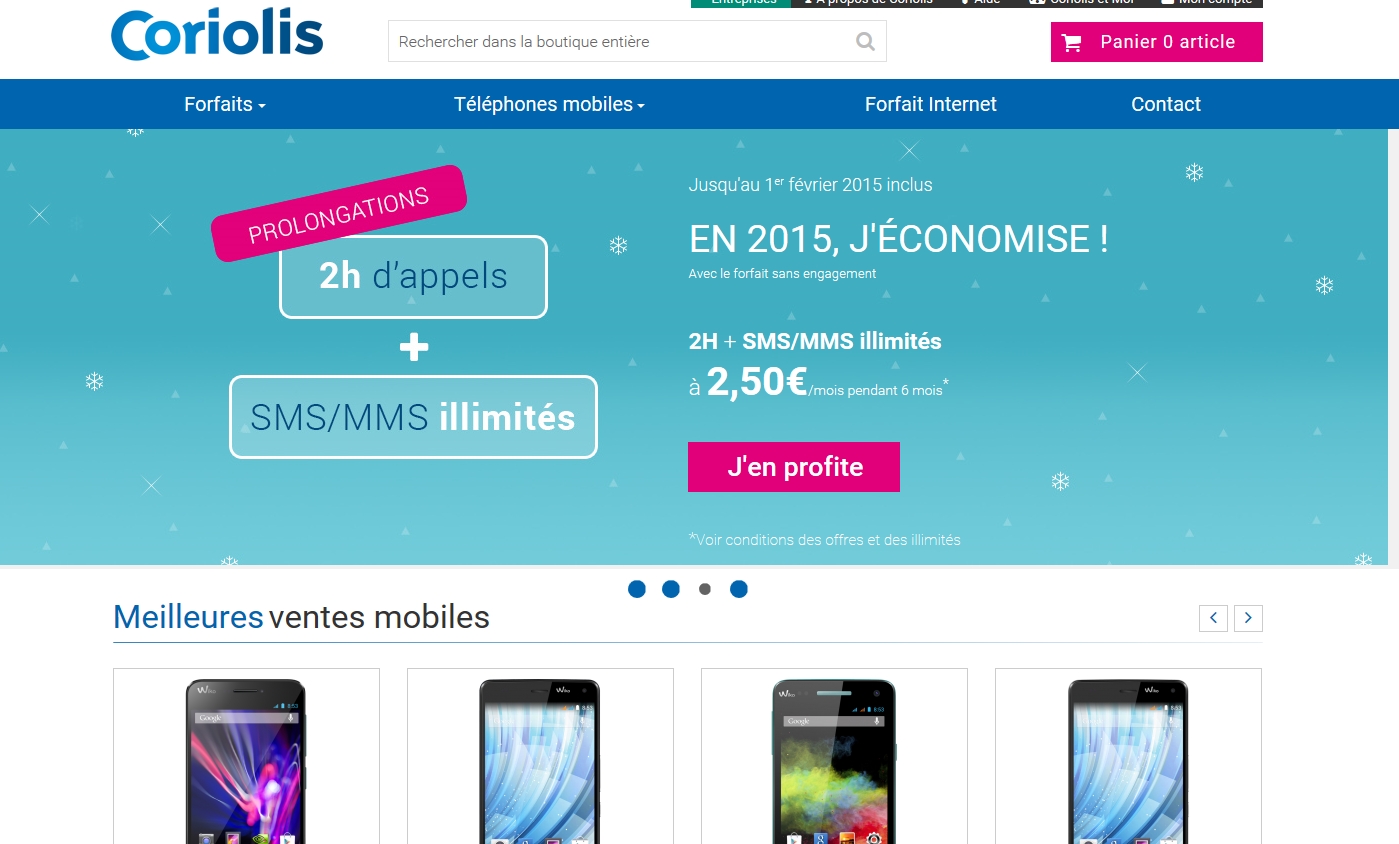Viewport: 1399px width, 844px height.
Task: Focus the boutique search field
Action: tap(620, 42)
